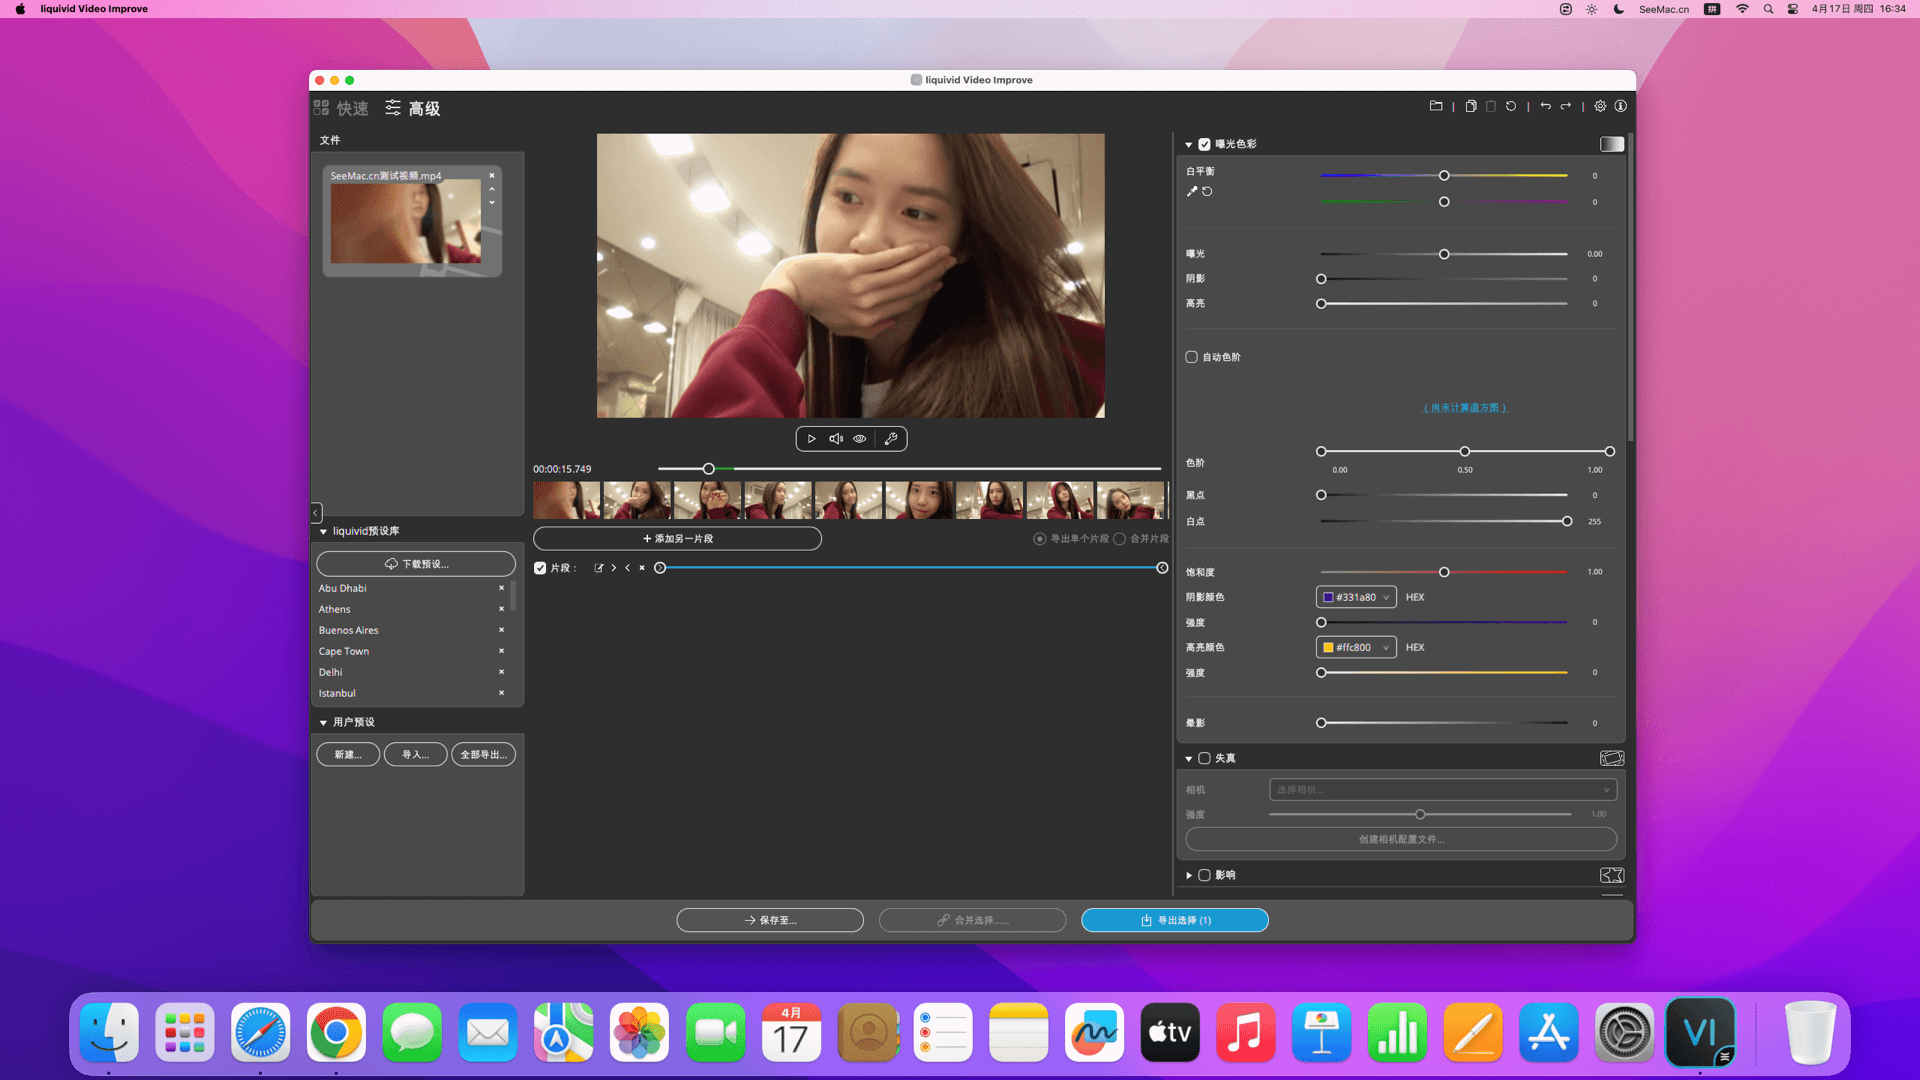The width and height of the screenshot is (1920, 1080).
Task: Toggle the 片段 checkbox
Action: coord(540,568)
